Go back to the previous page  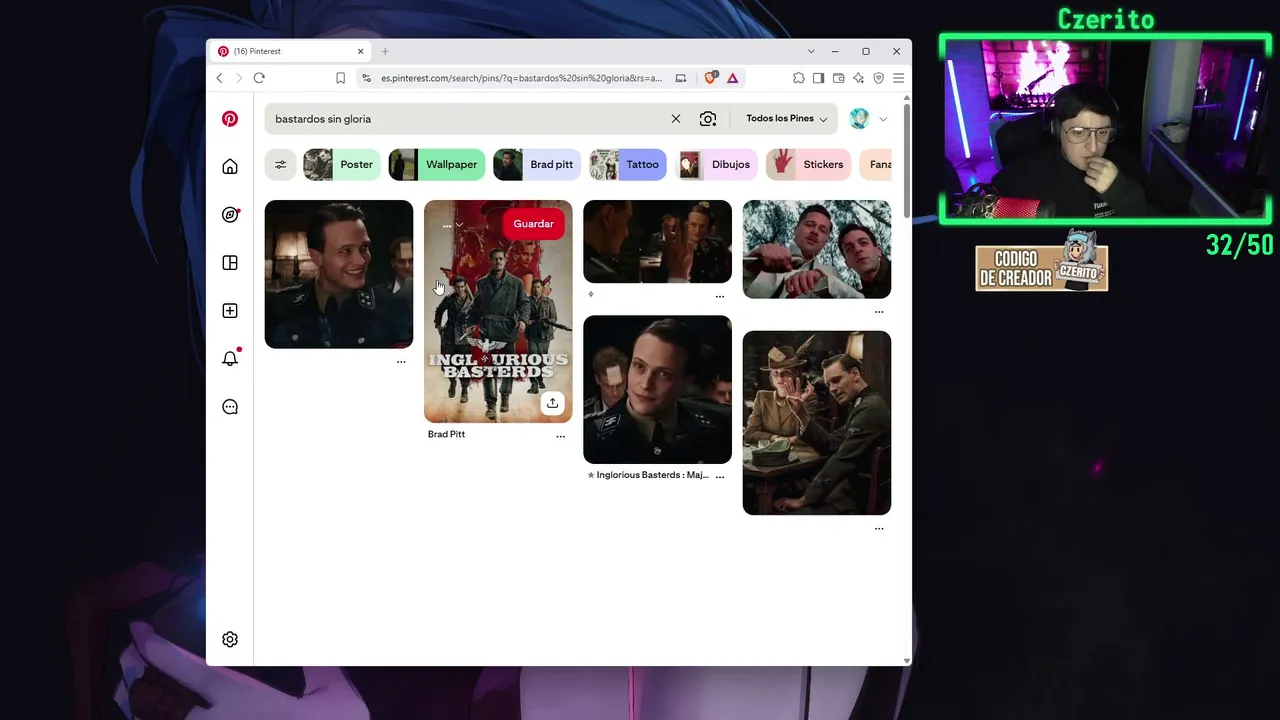coord(220,78)
